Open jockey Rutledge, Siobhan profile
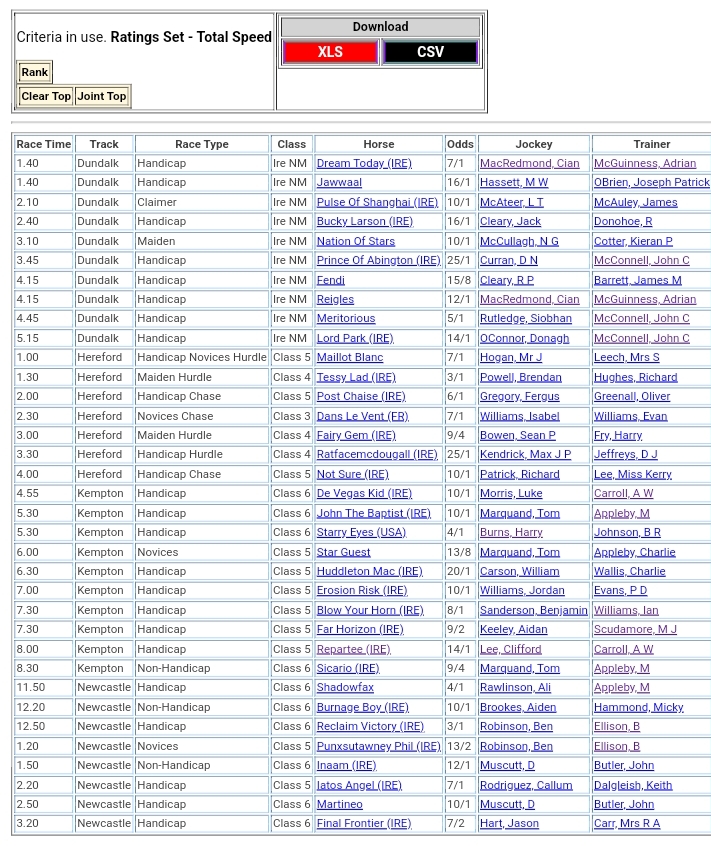 tap(525, 319)
